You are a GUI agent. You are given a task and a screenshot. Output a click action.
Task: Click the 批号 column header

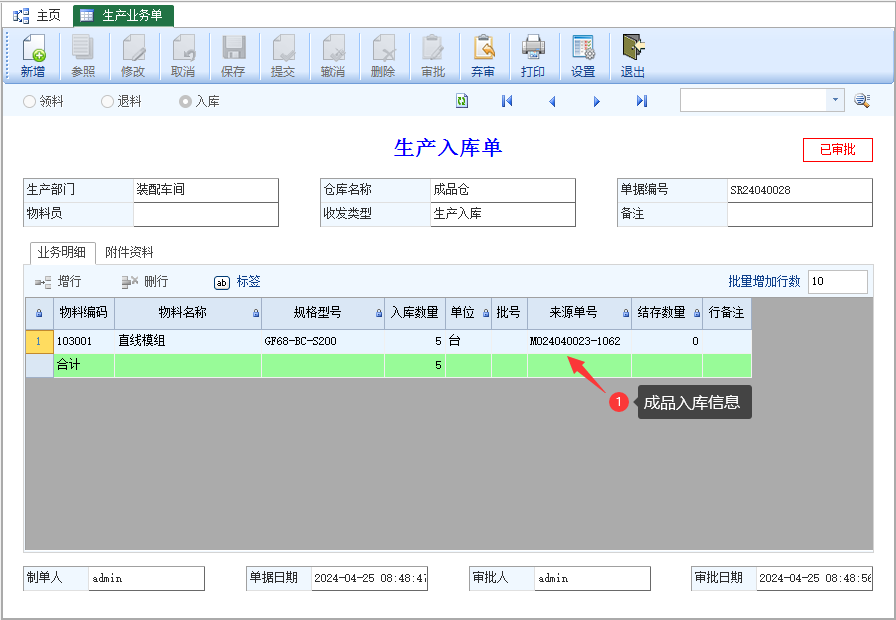[509, 313]
